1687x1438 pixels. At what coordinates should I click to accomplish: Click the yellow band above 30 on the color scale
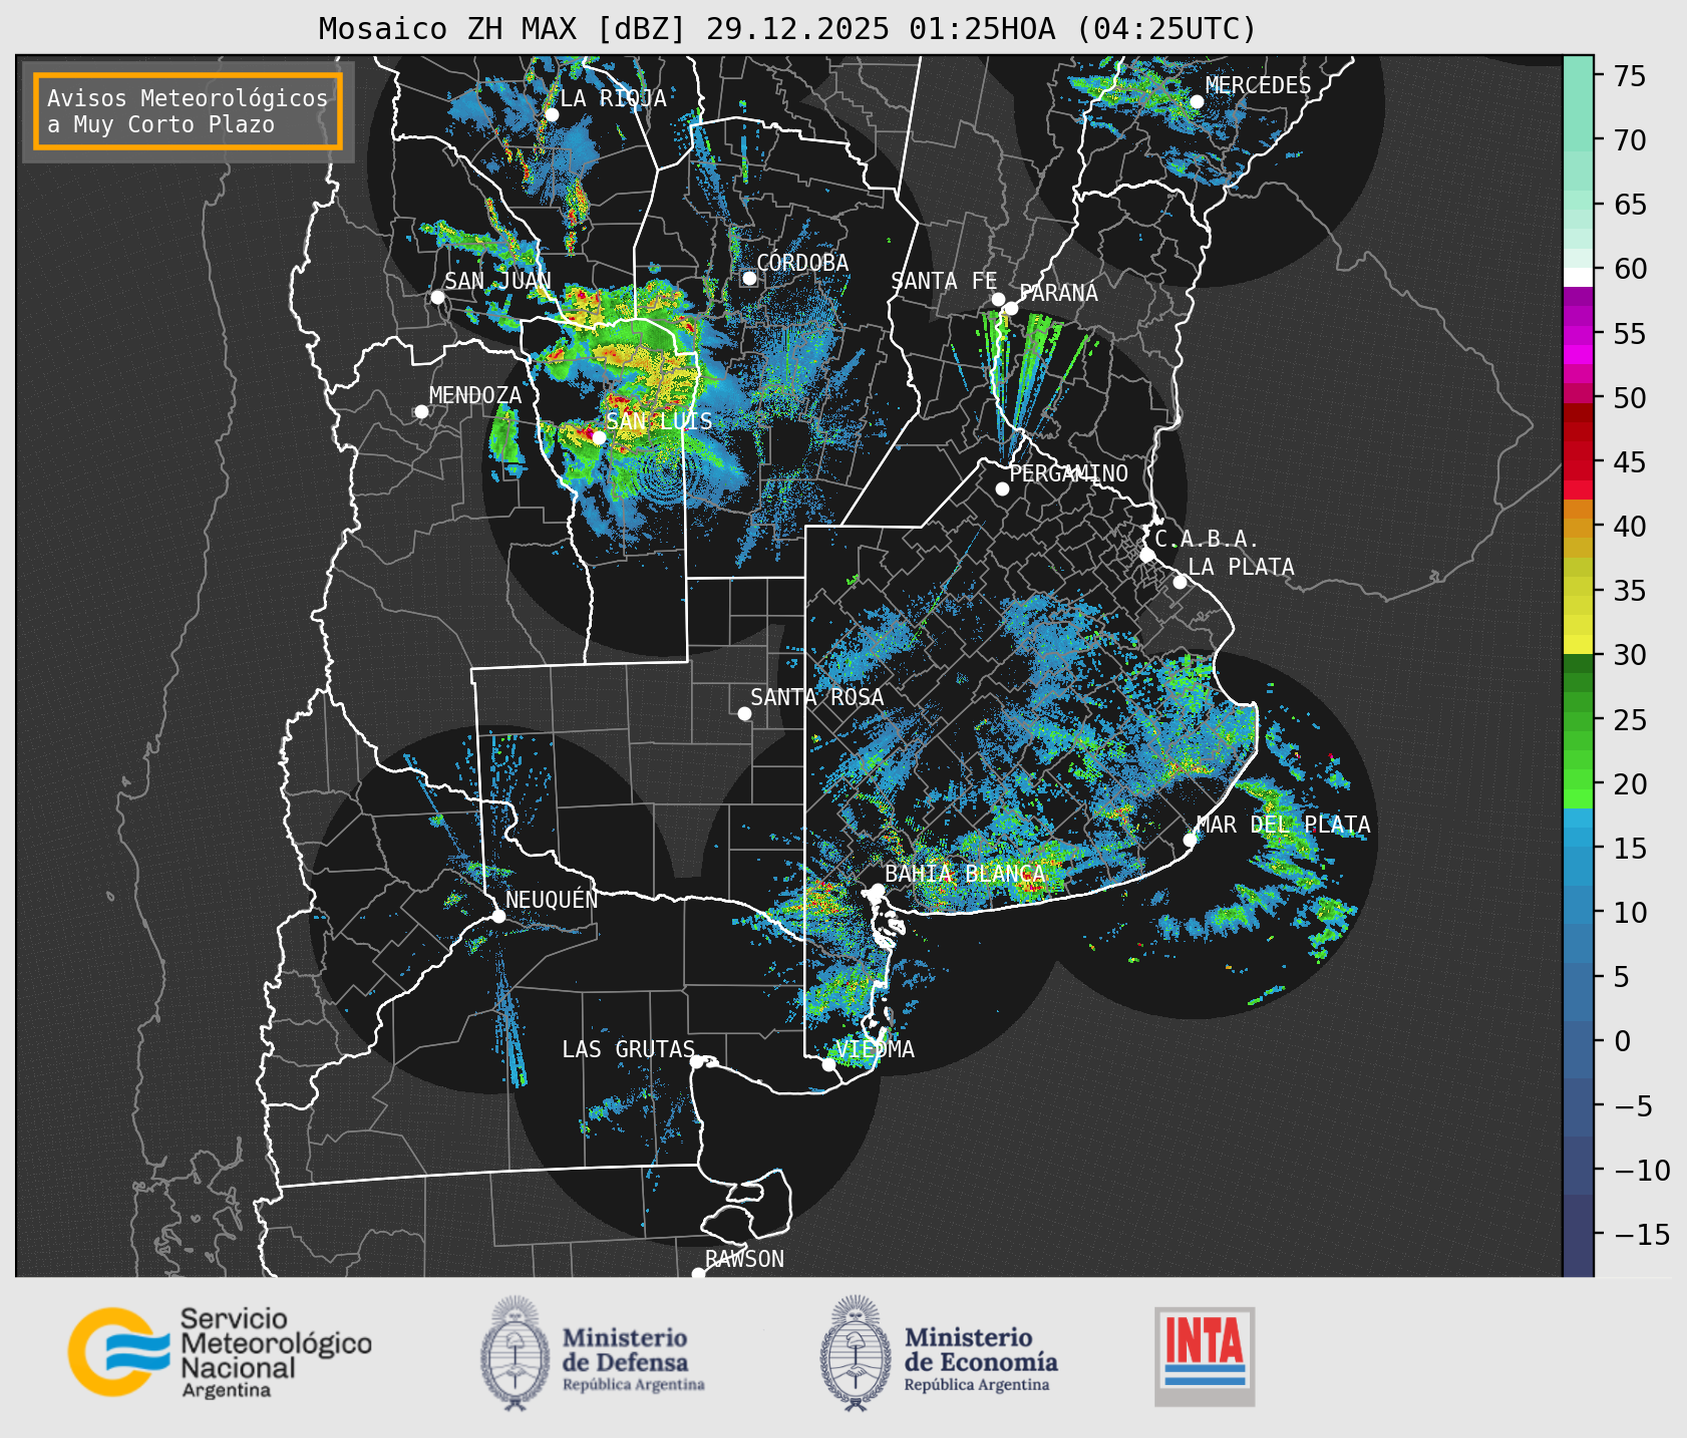click(x=1578, y=645)
